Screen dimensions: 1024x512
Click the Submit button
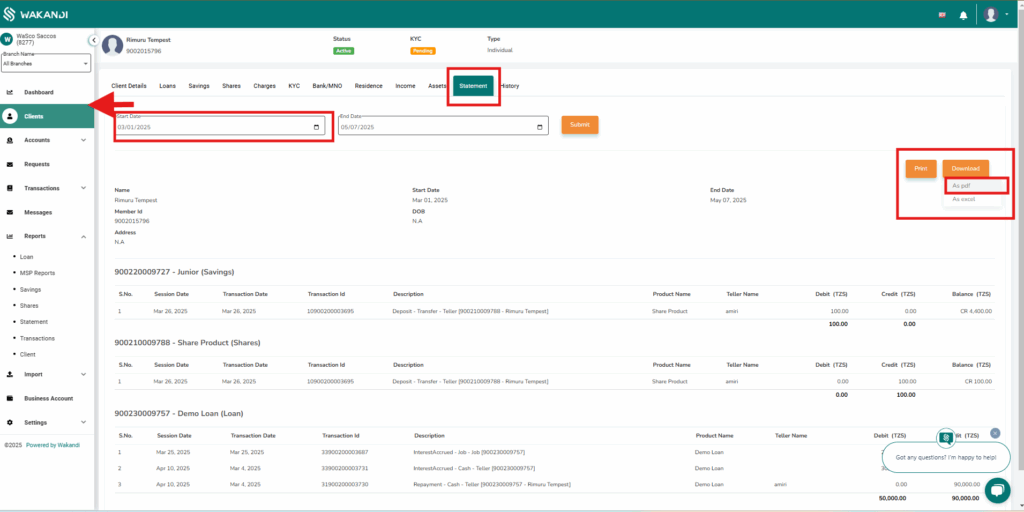[580, 125]
